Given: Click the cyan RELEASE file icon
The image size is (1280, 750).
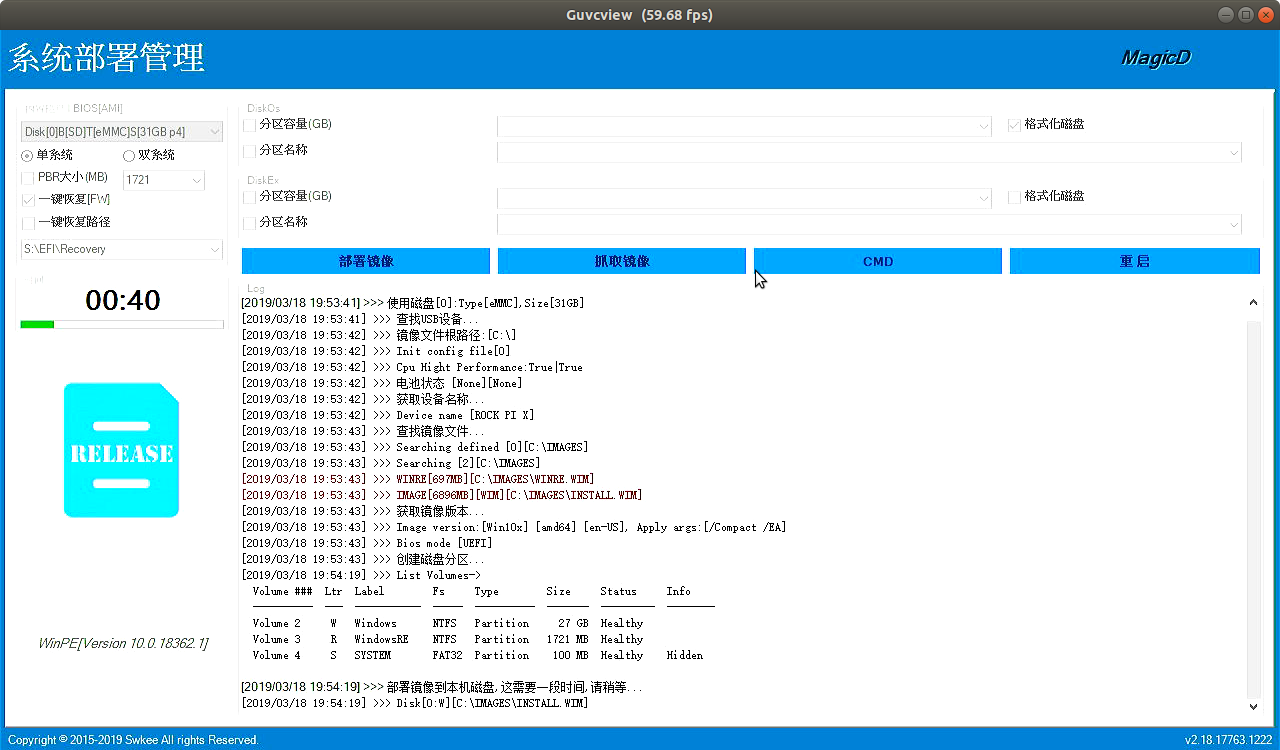Looking at the screenshot, I should point(121,450).
